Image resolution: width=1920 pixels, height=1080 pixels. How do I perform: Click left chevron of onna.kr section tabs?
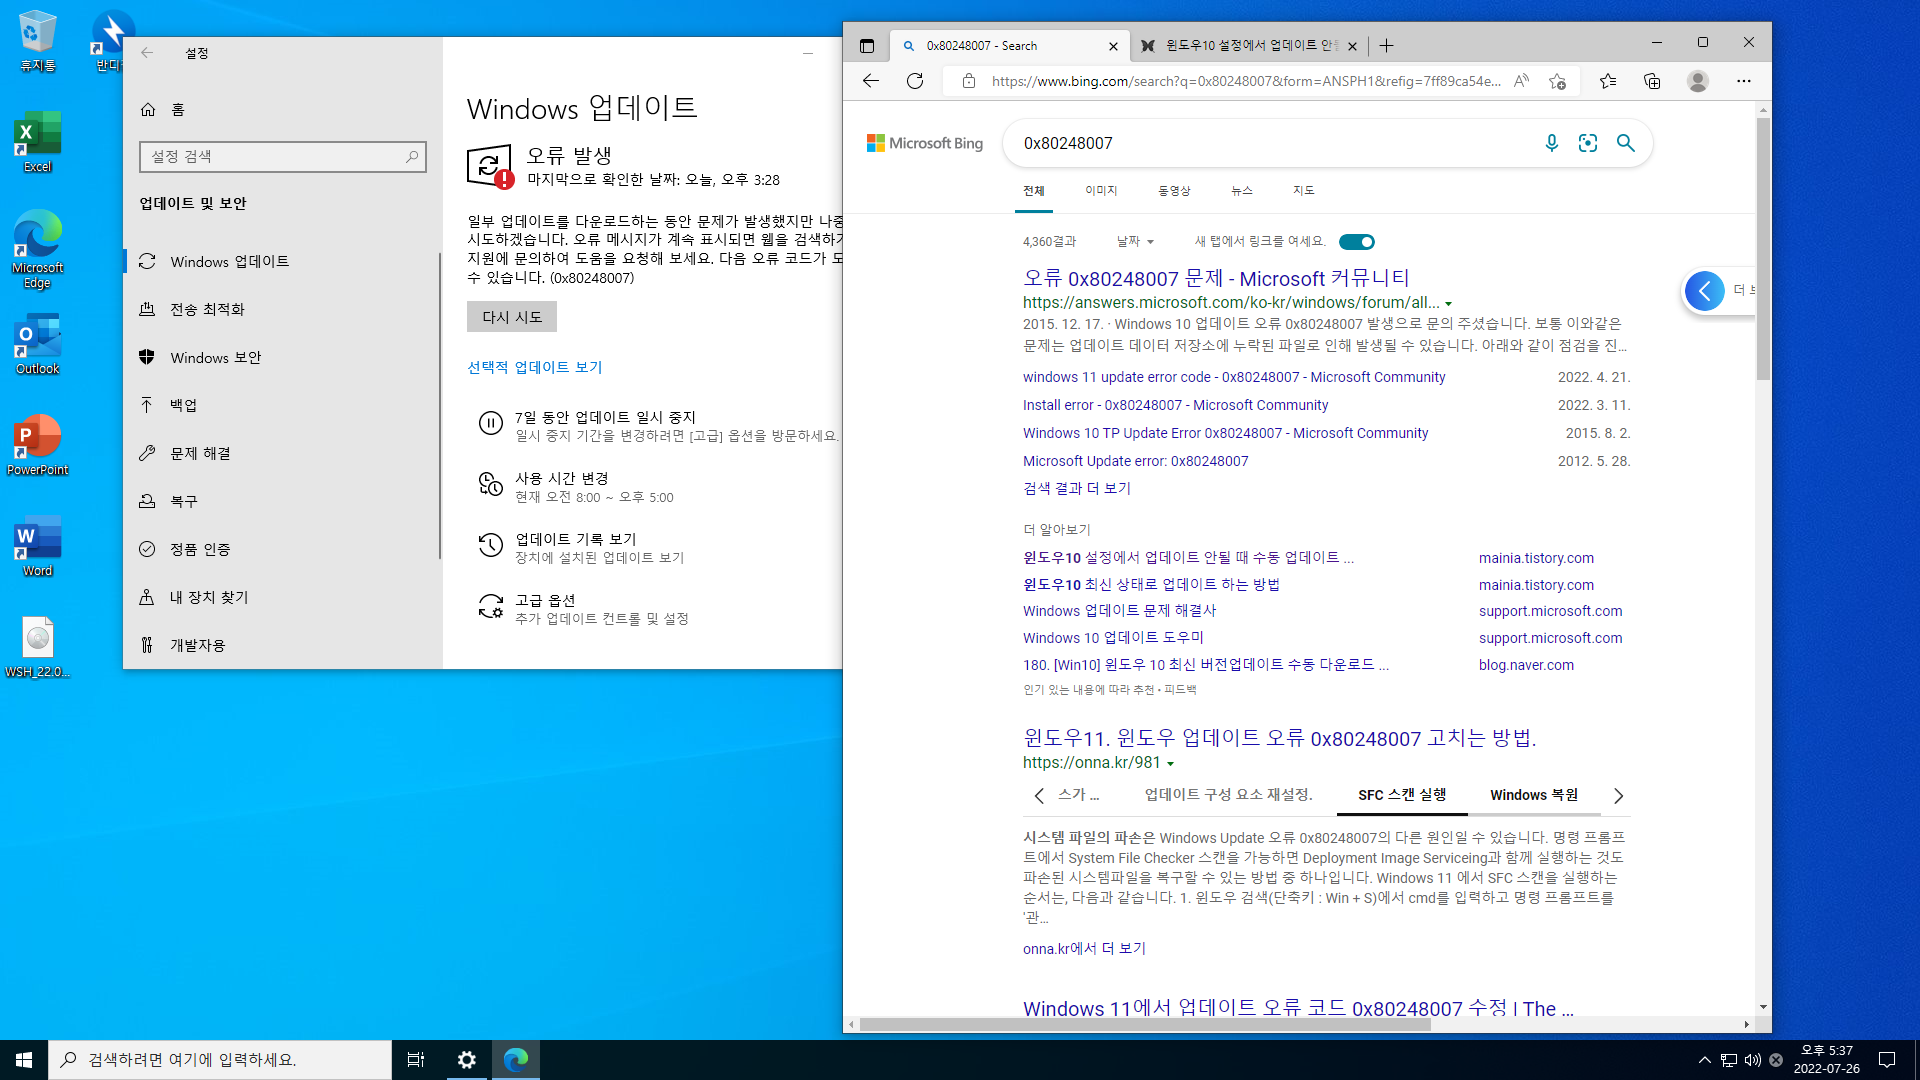click(1039, 796)
